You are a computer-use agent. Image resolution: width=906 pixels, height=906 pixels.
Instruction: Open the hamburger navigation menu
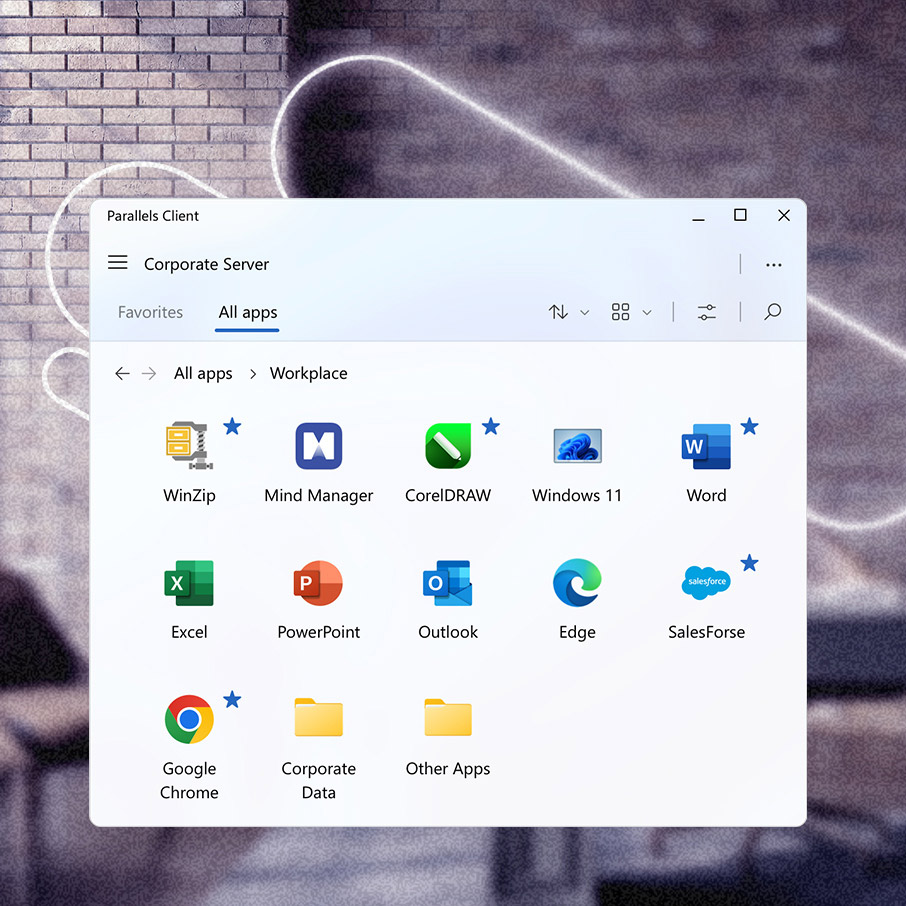point(118,263)
